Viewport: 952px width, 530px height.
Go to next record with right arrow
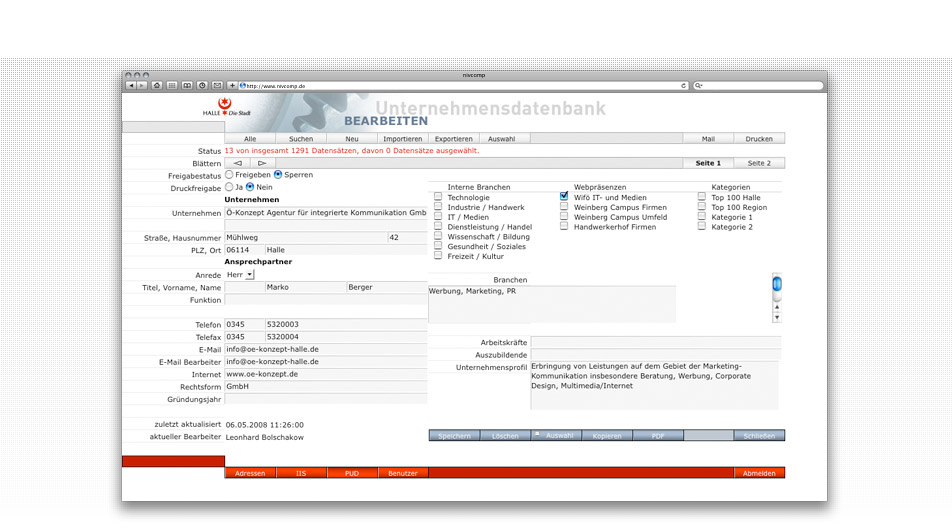(262, 163)
